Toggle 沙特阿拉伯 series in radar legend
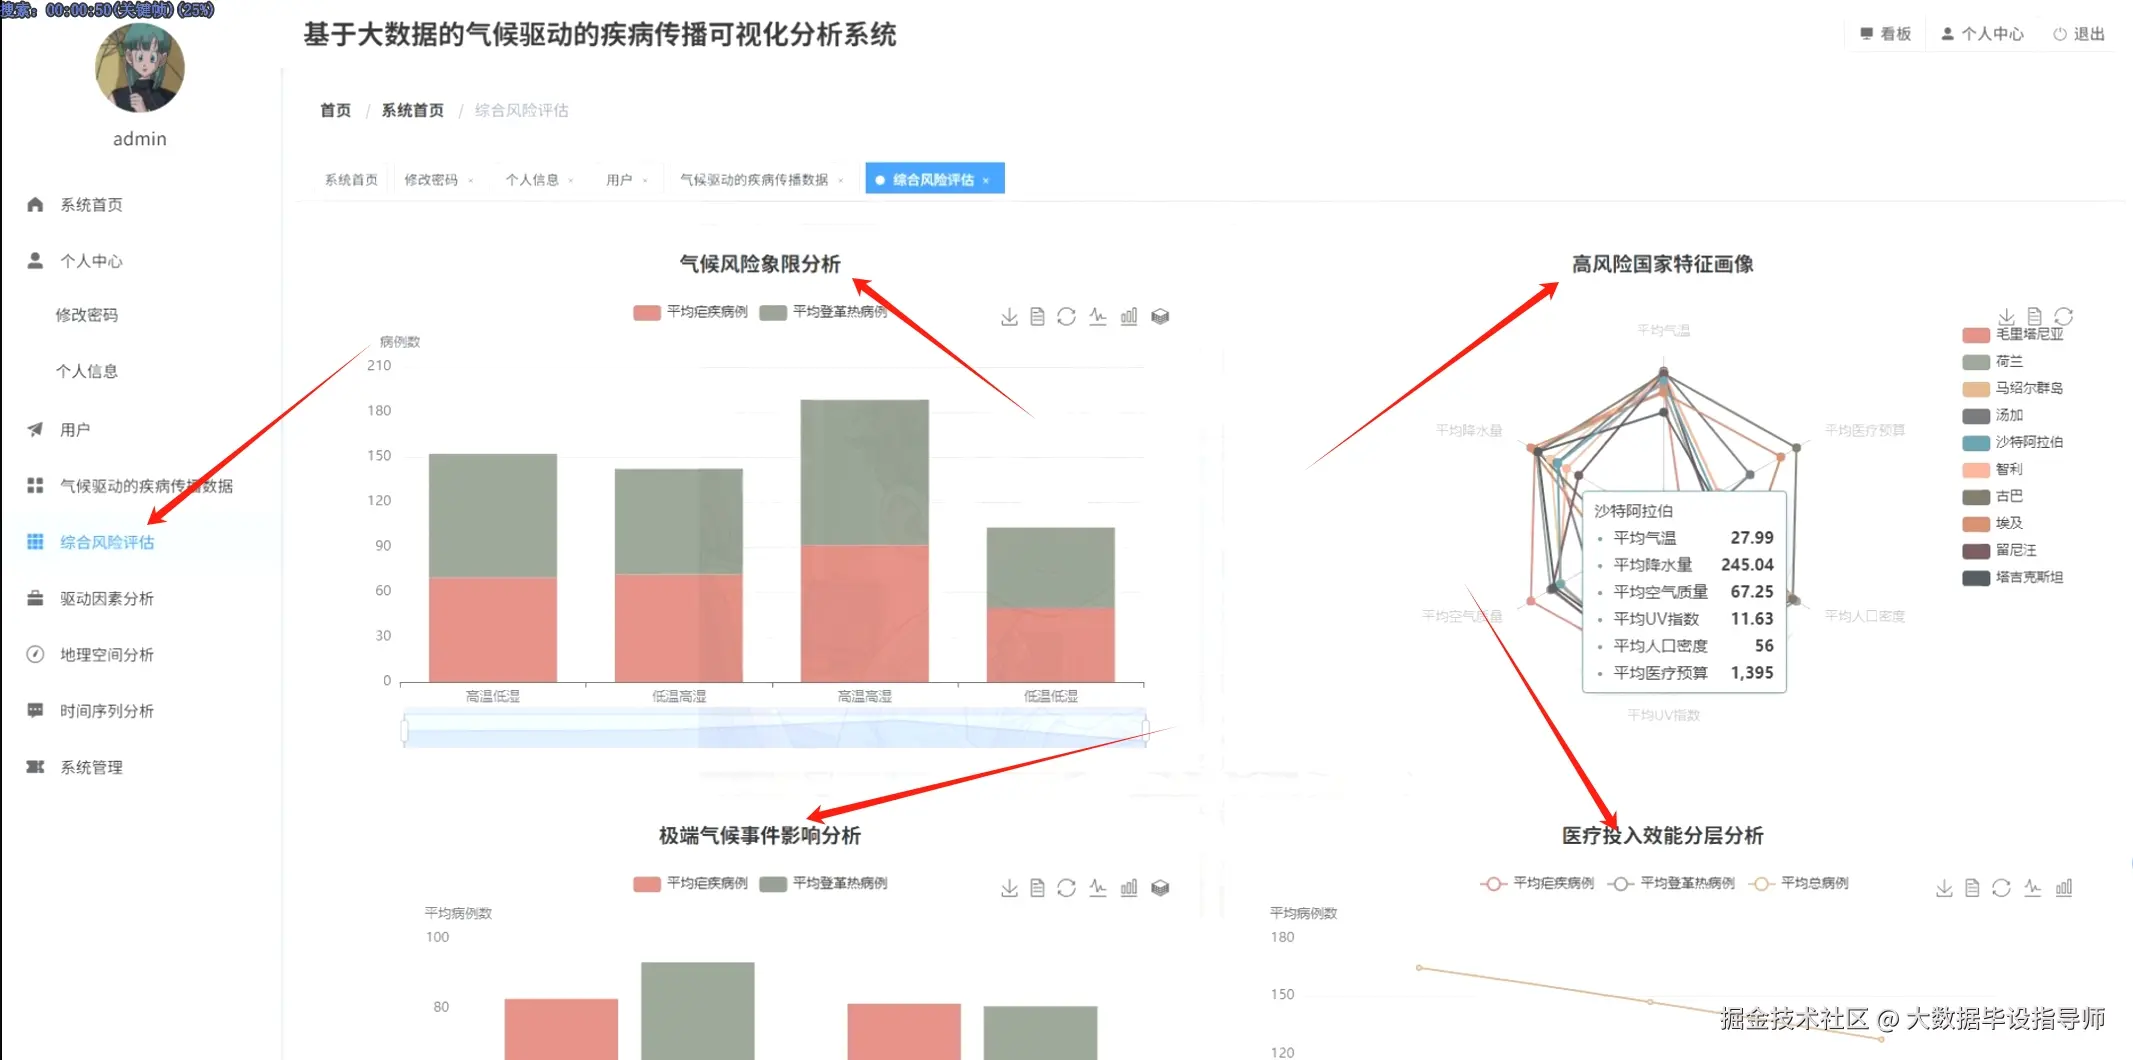 coord(2013,442)
